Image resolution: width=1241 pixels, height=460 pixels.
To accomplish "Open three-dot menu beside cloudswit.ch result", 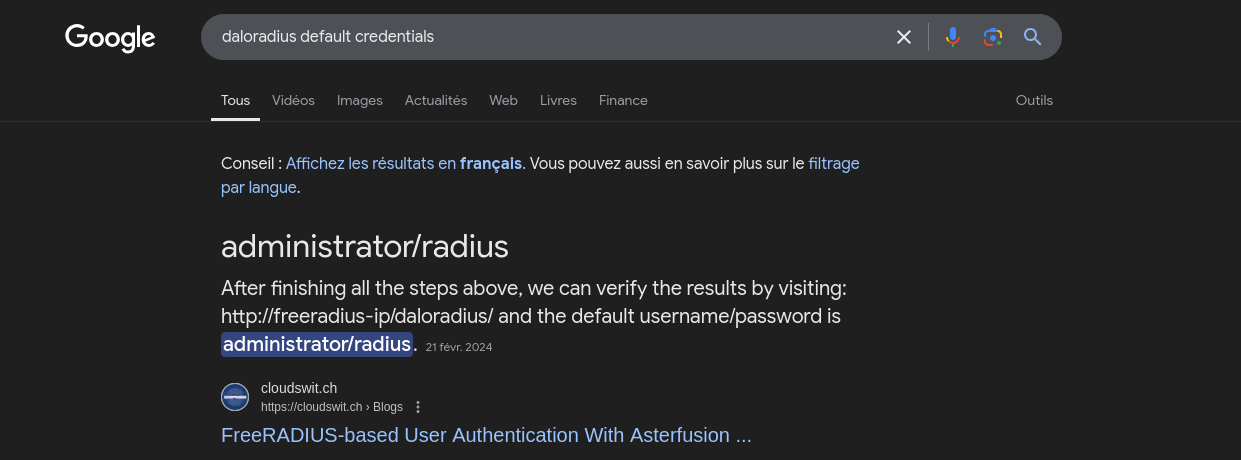I will 418,407.
